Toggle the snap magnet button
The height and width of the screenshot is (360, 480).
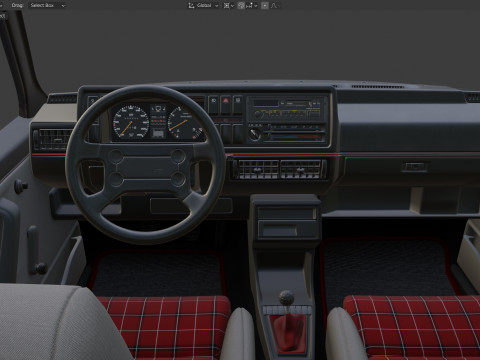pos(241,5)
